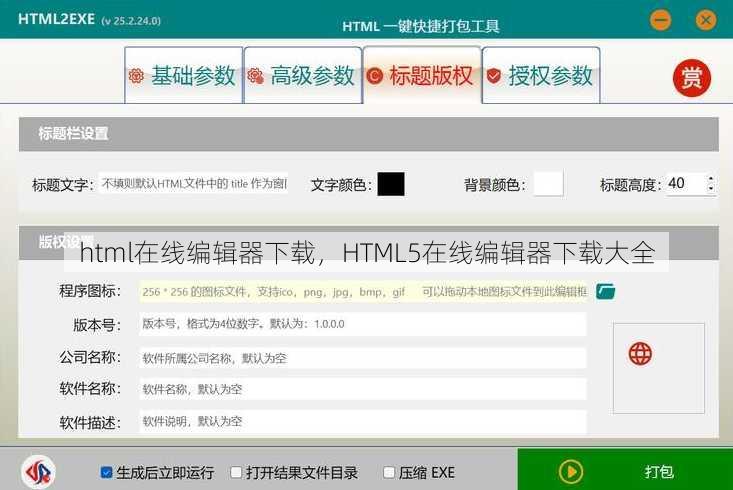Select the 标题版权 tab
This screenshot has width=733, height=490.
pyautogui.click(x=422, y=75)
